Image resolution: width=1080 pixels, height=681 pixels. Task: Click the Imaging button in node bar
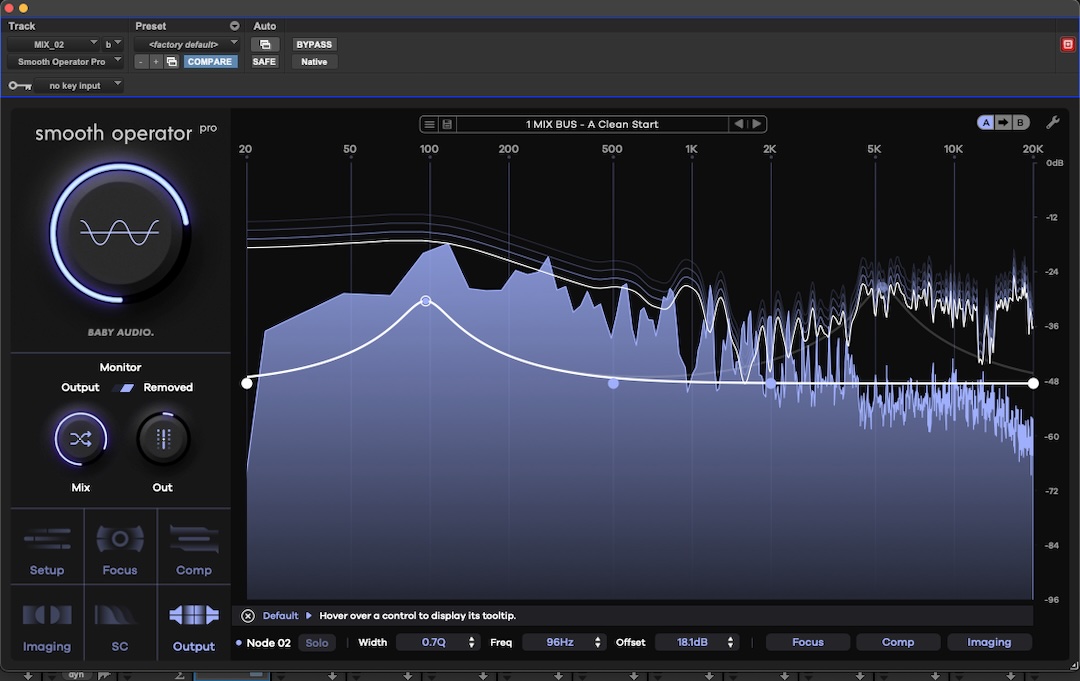(989, 642)
